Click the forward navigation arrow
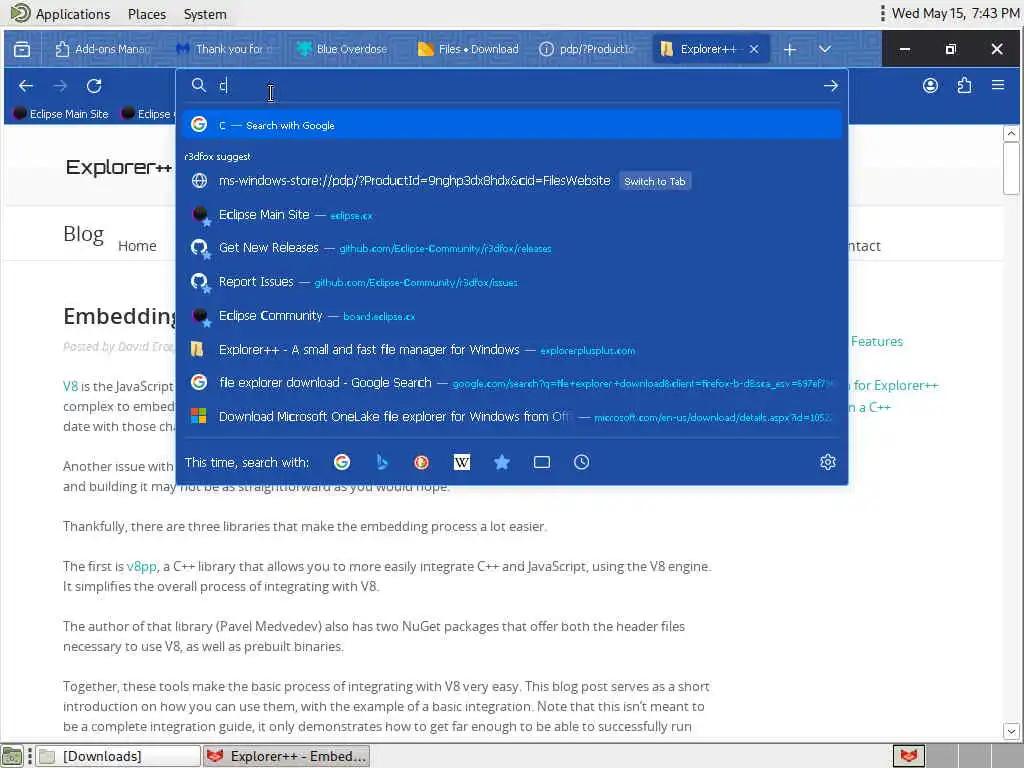This screenshot has height=768, width=1024. tap(60, 86)
